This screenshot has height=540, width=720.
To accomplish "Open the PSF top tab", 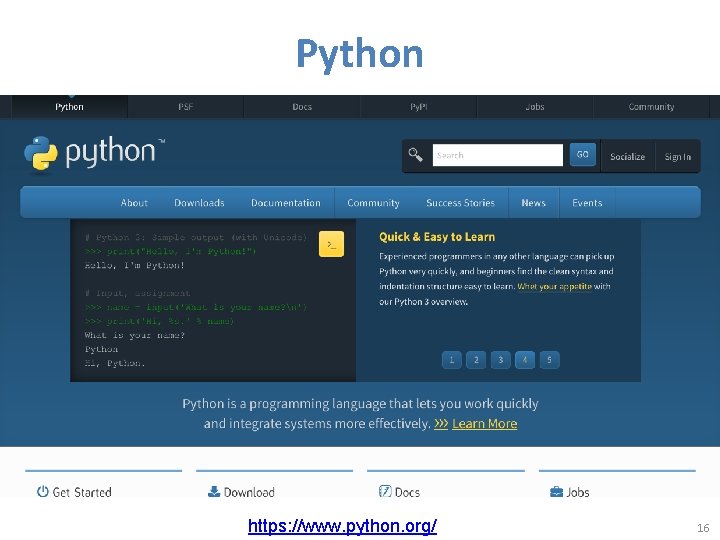I will point(186,107).
